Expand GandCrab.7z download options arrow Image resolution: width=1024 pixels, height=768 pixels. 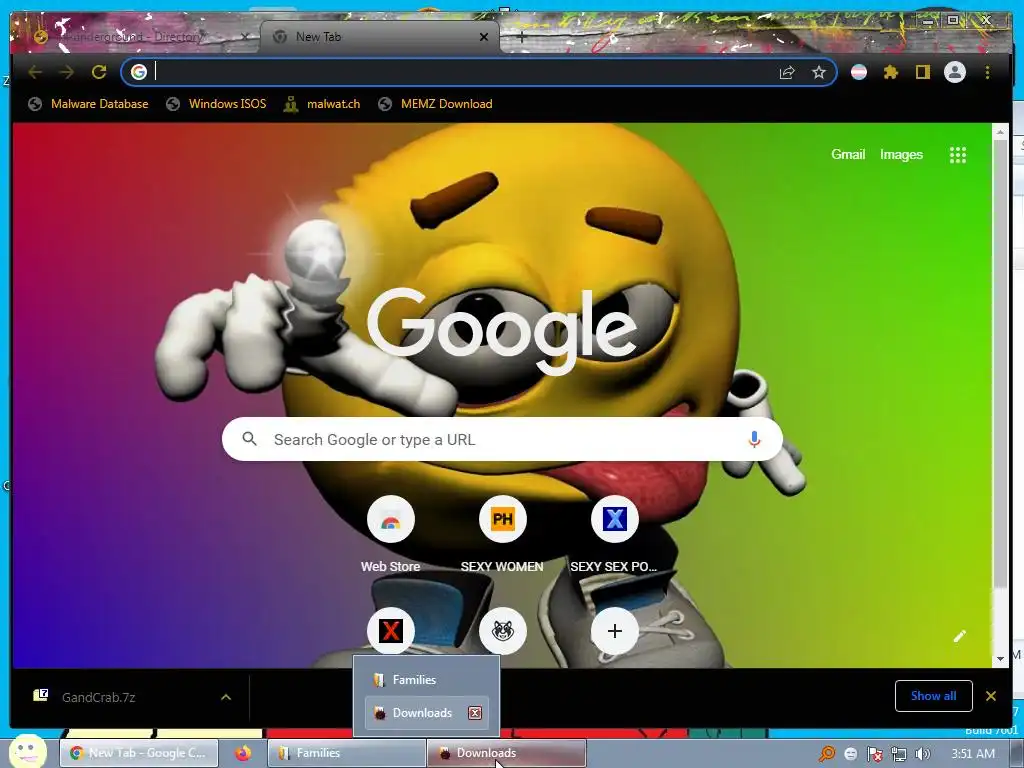[x=226, y=697]
